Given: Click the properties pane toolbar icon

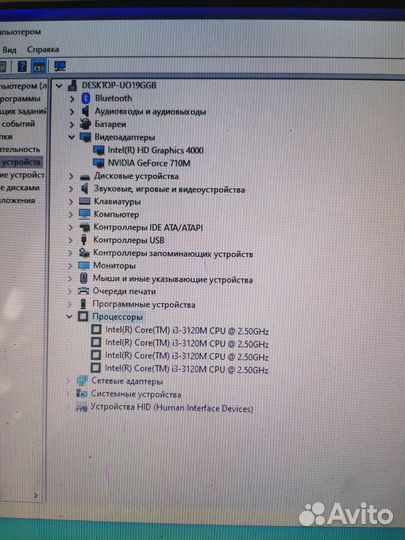Looking at the screenshot, I should (39, 66).
